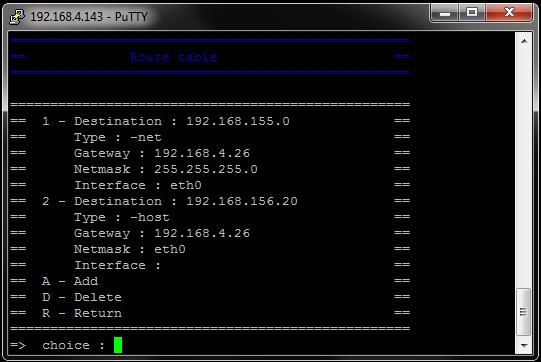This screenshot has height=362, width=541.
Task: Click the A - Add menu option
Action: 70,281
